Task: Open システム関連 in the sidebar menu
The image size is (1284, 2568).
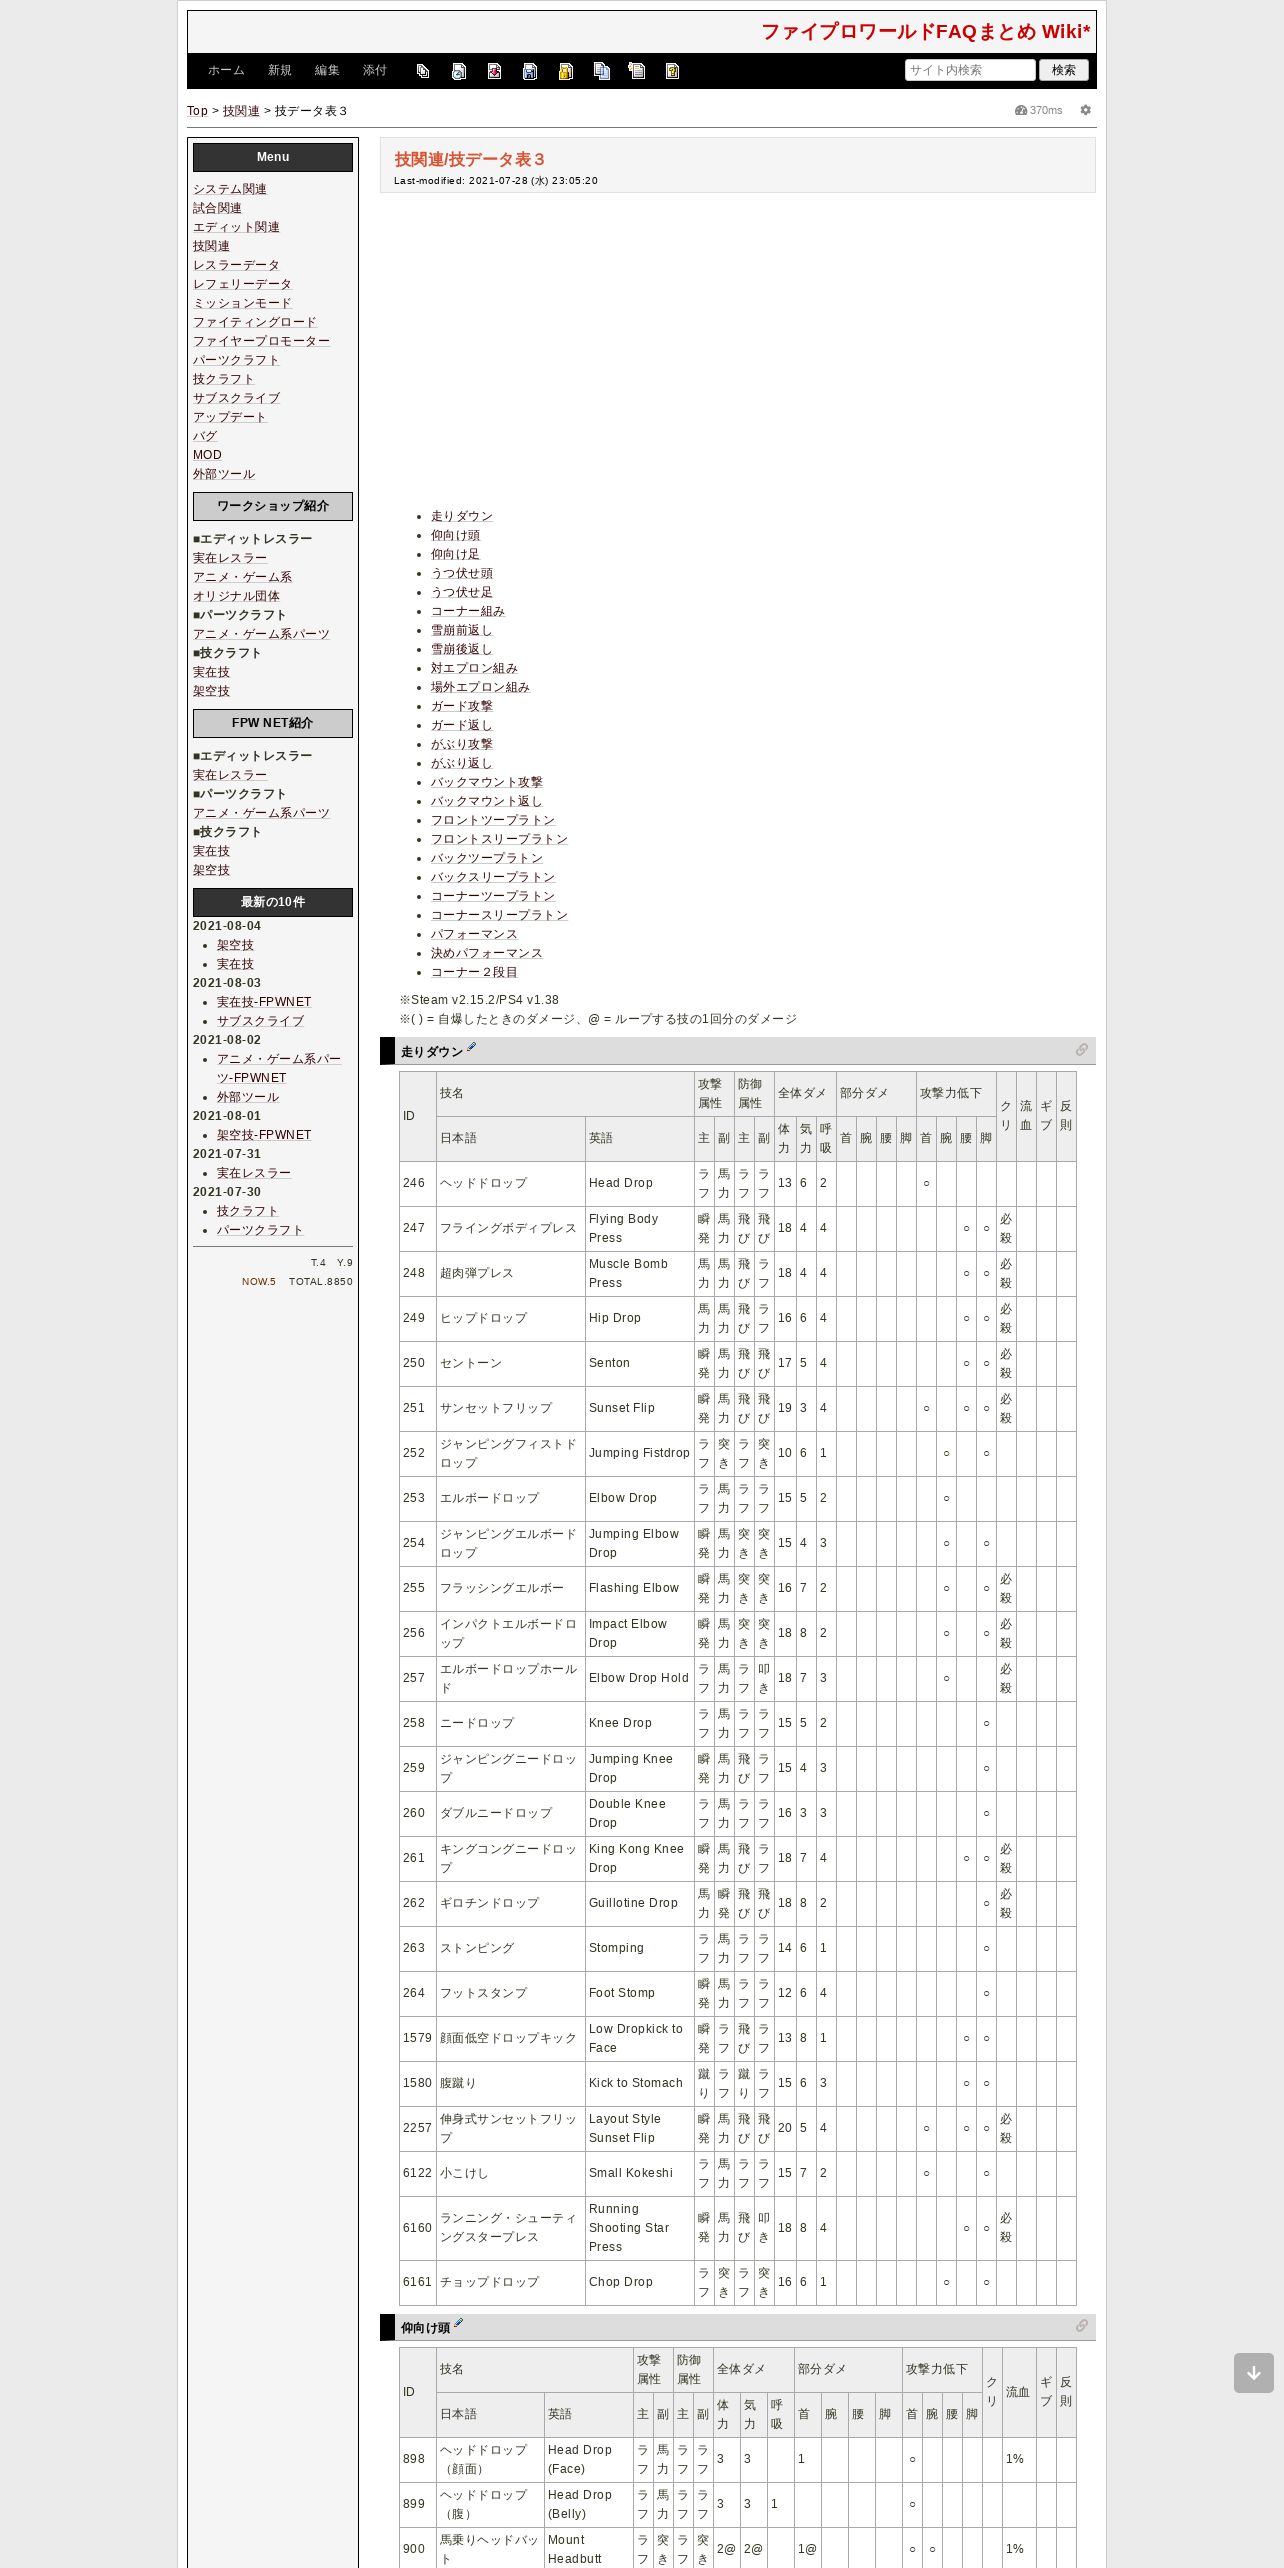Action: (230, 189)
